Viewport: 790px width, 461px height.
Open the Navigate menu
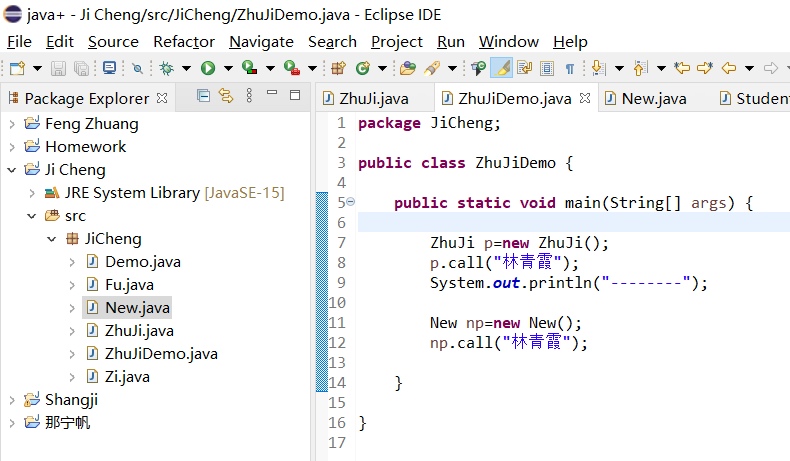coord(261,42)
